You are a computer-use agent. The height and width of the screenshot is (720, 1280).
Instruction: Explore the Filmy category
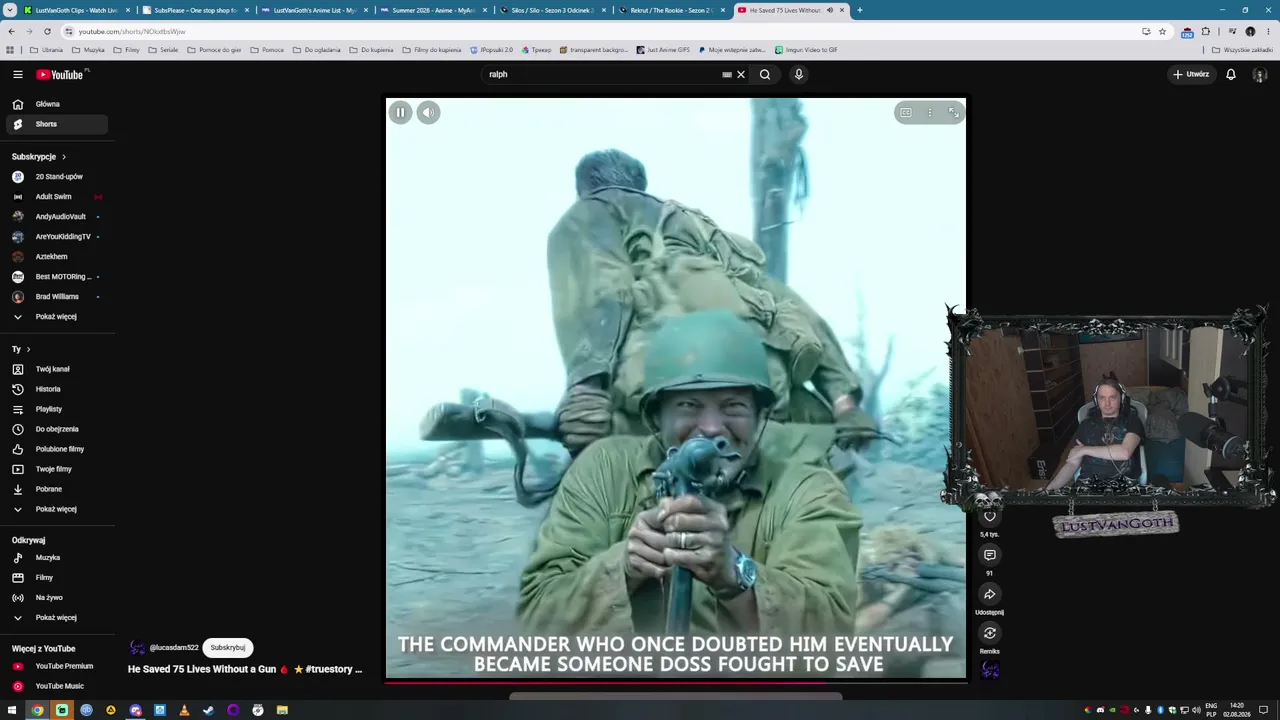click(x=56, y=578)
